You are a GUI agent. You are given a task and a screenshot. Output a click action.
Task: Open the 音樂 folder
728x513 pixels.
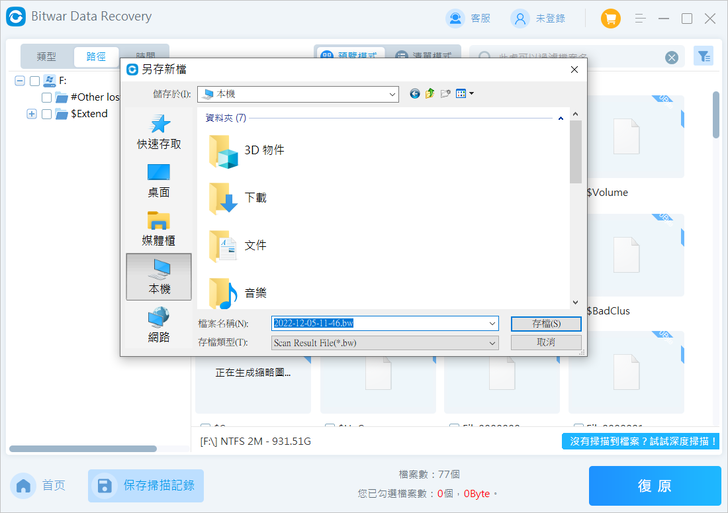[238, 293]
